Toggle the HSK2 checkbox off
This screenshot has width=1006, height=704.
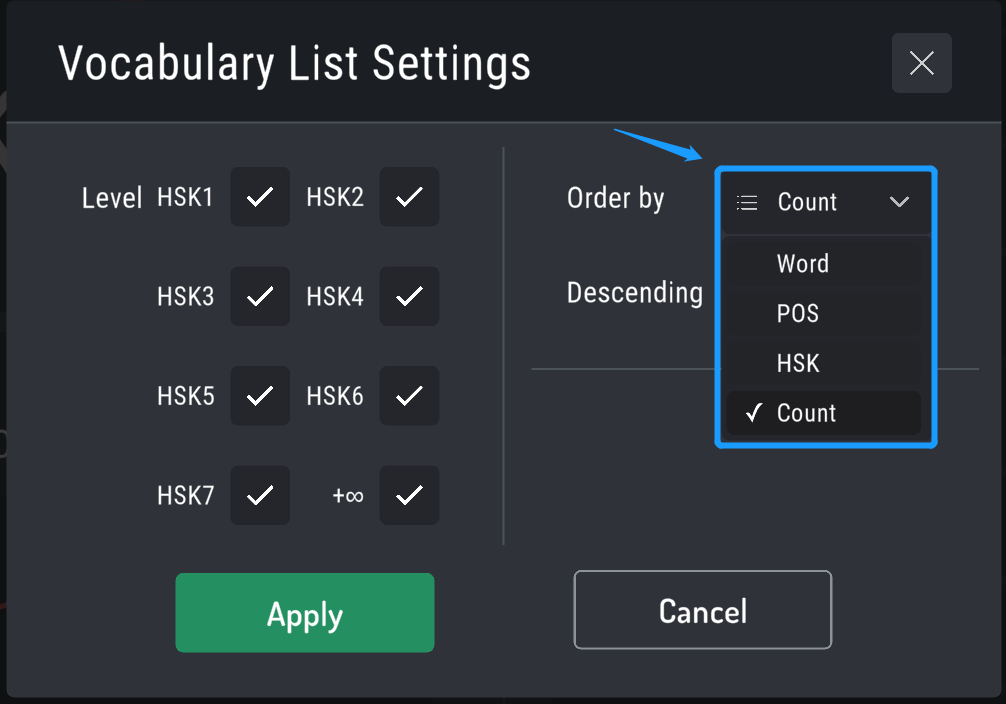(x=409, y=197)
